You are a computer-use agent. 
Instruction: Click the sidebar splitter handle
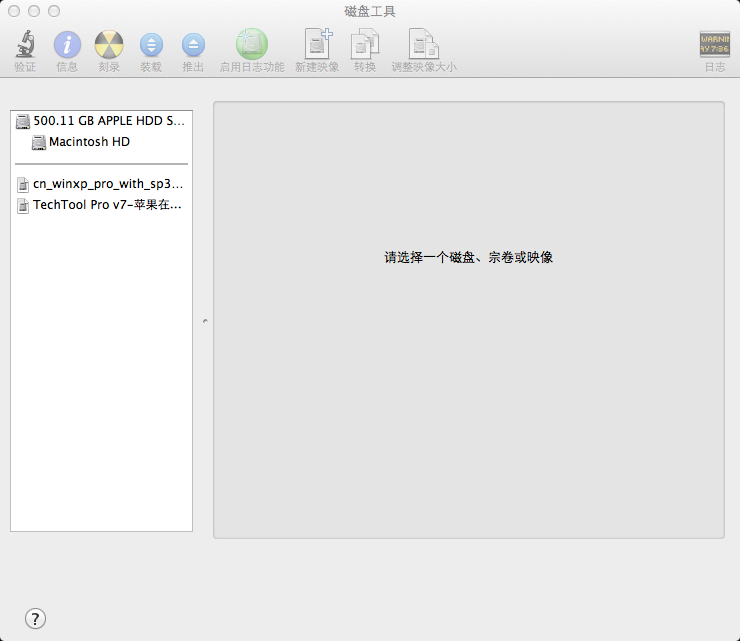tap(204, 321)
